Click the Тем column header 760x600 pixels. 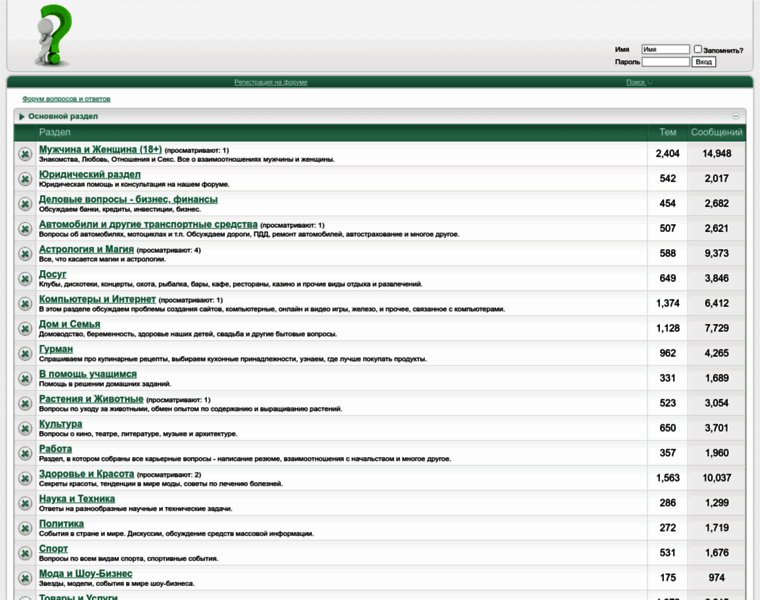pyautogui.click(x=667, y=132)
